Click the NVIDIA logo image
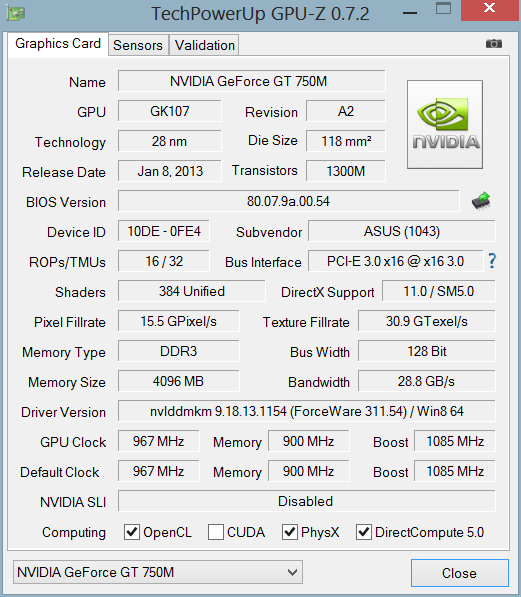521x597 pixels. click(x=445, y=124)
